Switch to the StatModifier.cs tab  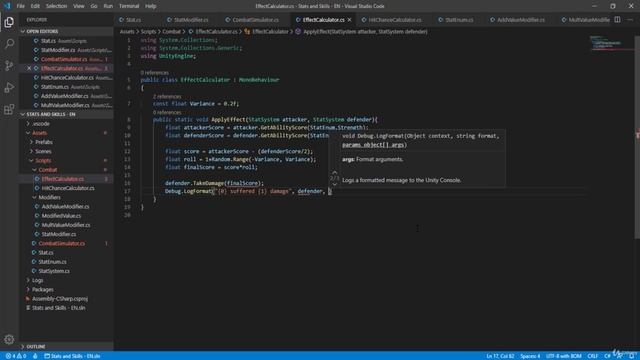pyautogui.click(x=191, y=20)
